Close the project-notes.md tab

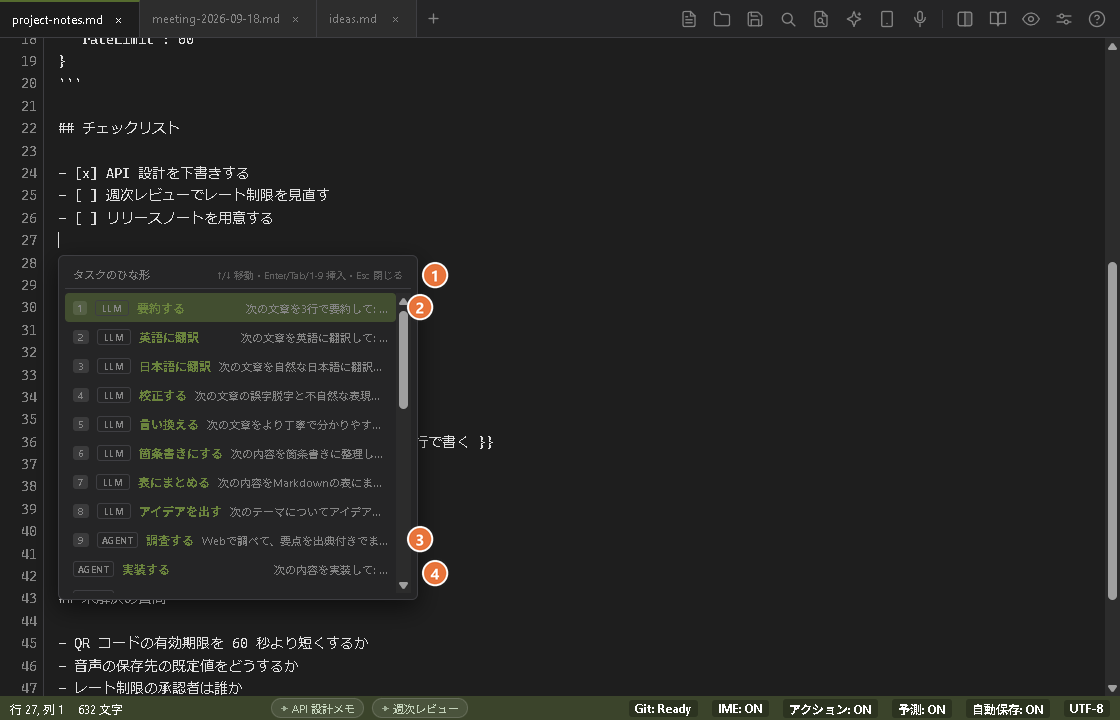click(x=119, y=20)
